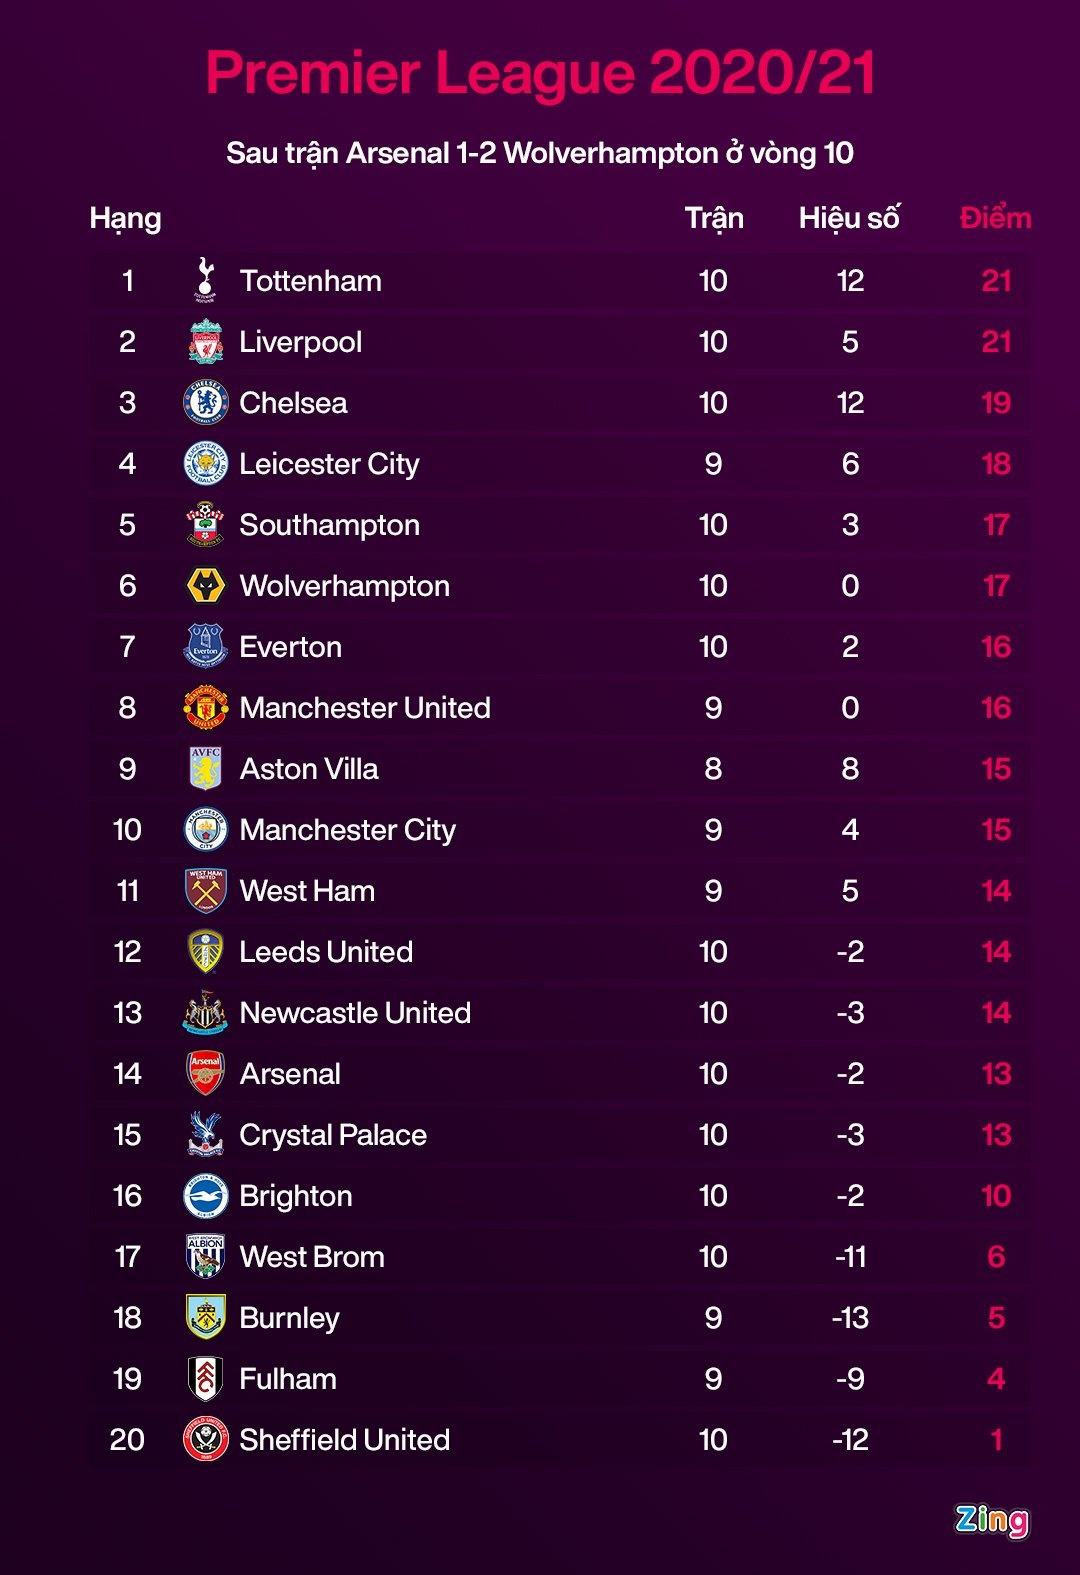Click the Liverpool club crest
1080x1575 pixels.
point(206,342)
